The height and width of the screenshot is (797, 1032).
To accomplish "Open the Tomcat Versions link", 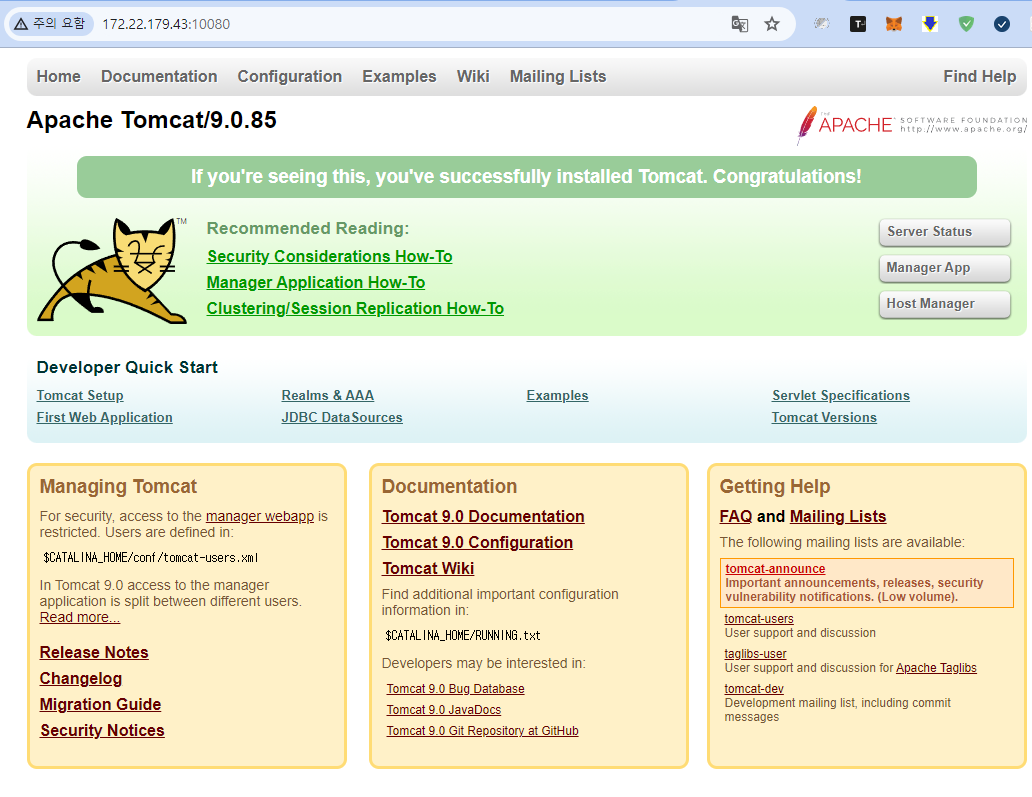I will coord(824,417).
